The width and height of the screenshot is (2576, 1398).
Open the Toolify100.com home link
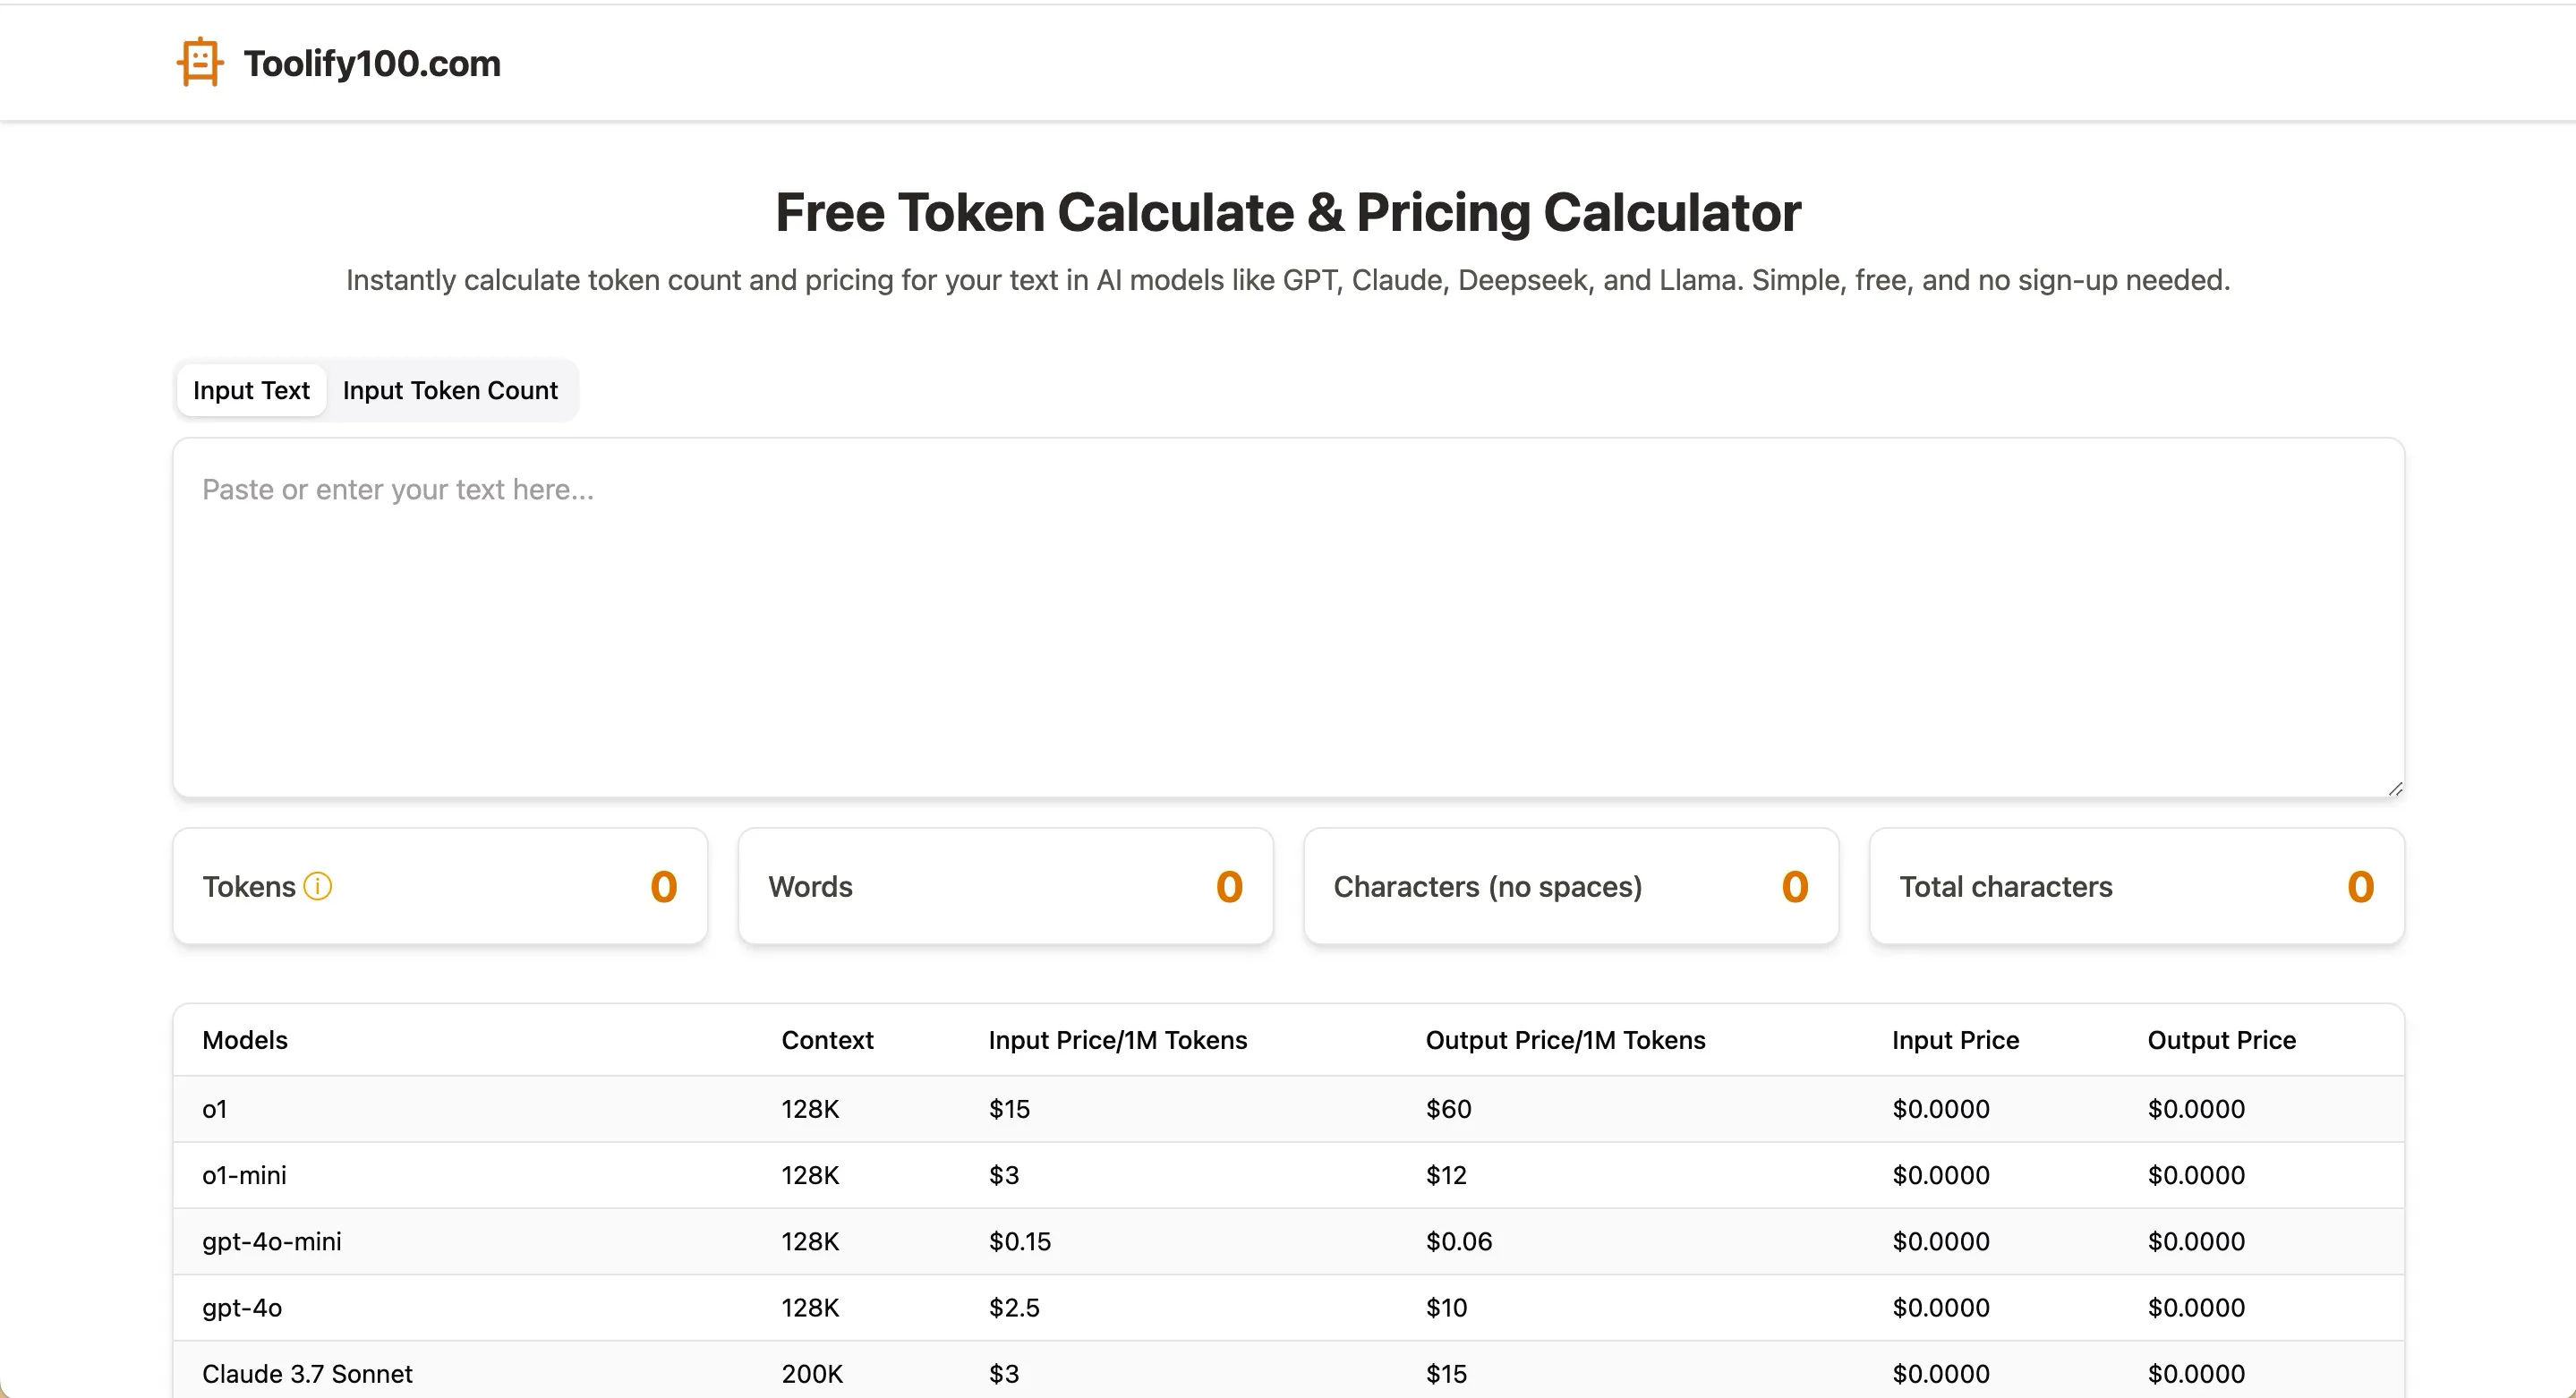point(371,63)
